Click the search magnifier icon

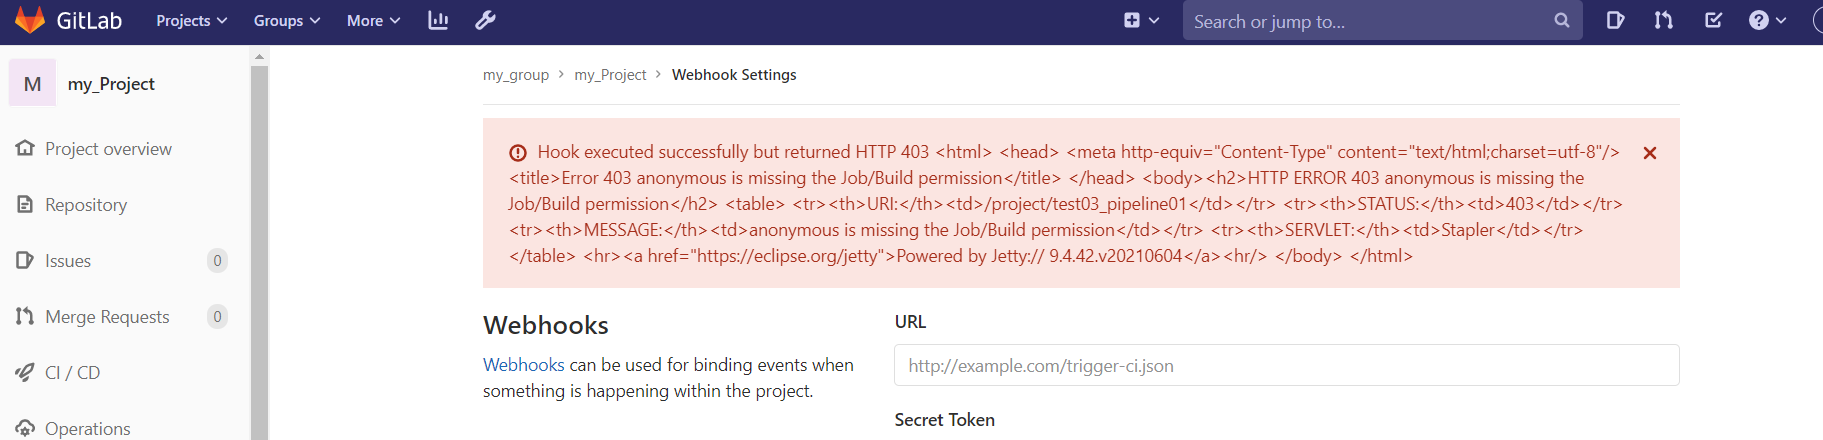point(1562,20)
